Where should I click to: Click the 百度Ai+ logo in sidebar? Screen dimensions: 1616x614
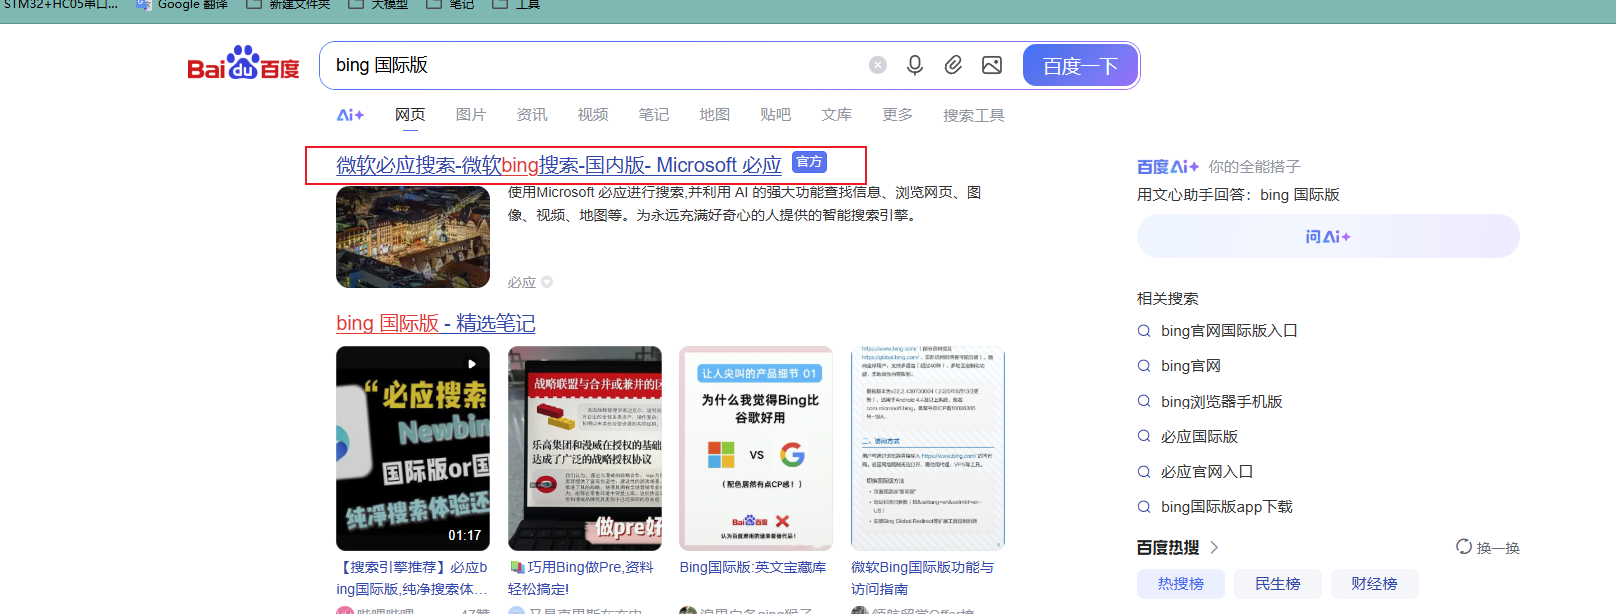click(1168, 167)
